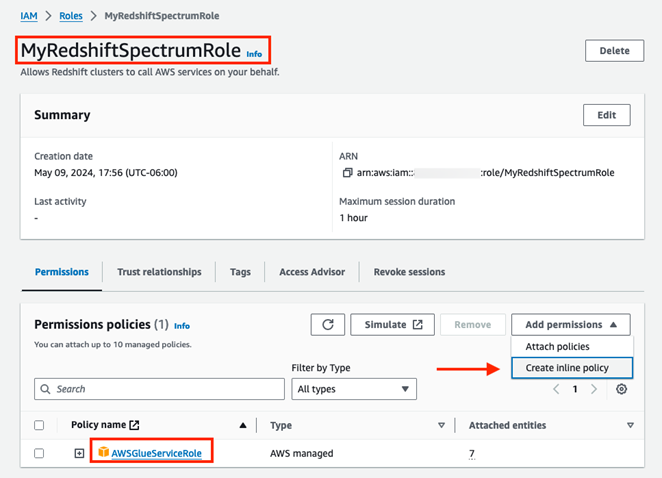662x478 pixels.
Task: Sort by Type column arrow
Action: (441, 425)
